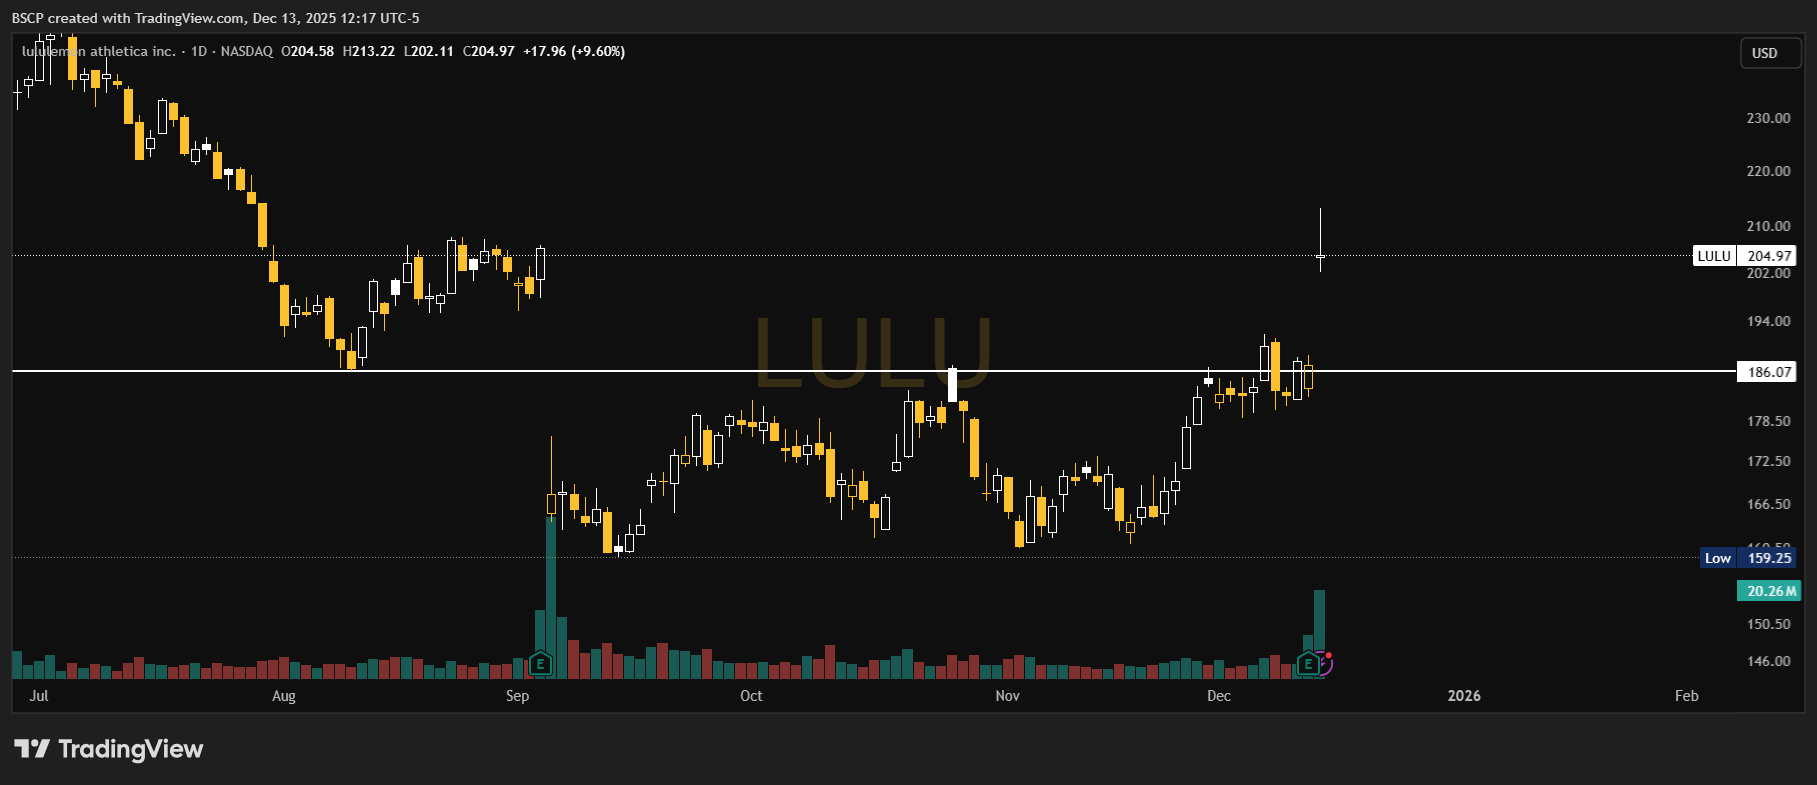Click the 194.00 price axis level
This screenshot has height=785, width=1817.
click(x=1768, y=321)
